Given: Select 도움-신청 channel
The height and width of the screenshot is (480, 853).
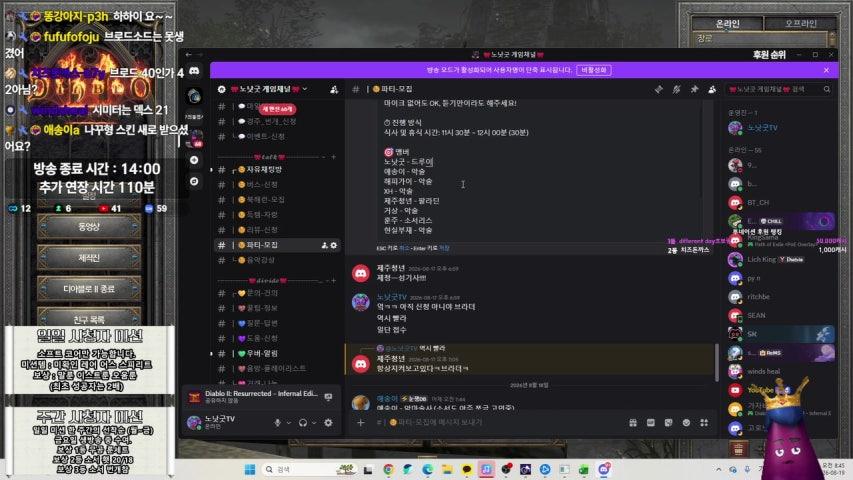Looking at the screenshot, I should tap(278, 339).
